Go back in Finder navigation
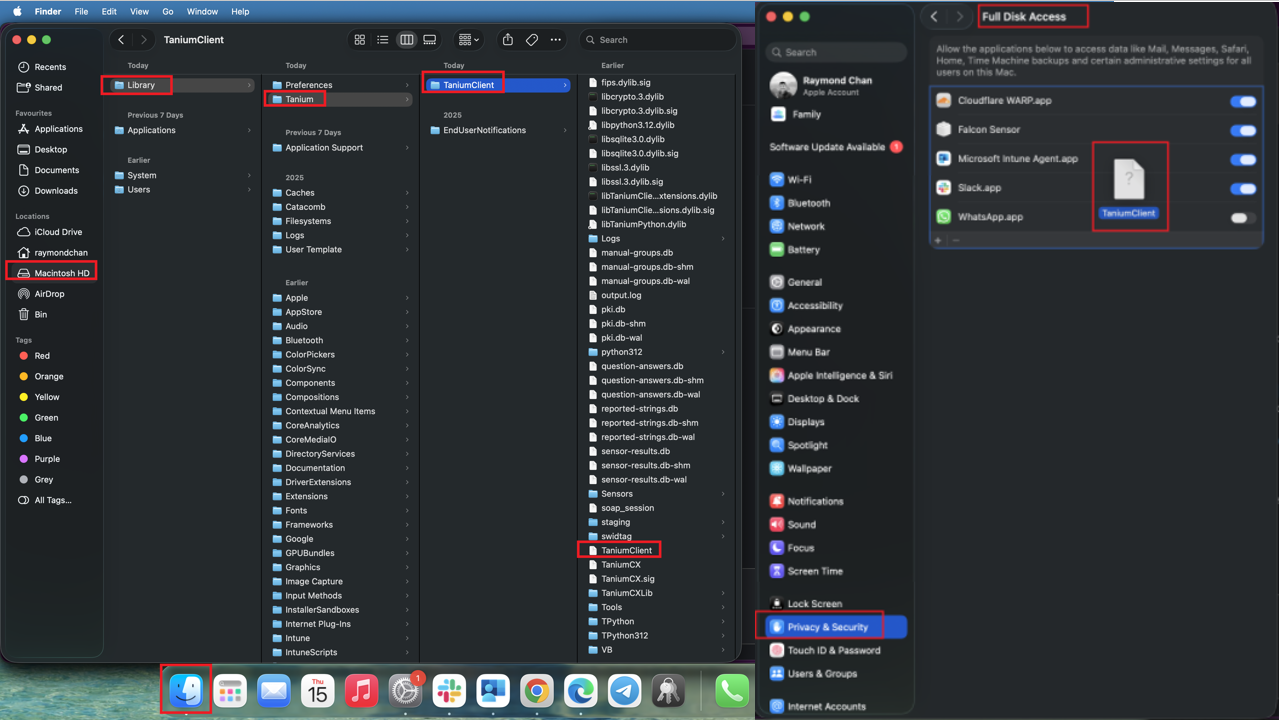Image resolution: width=1279 pixels, height=720 pixels. [121, 40]
